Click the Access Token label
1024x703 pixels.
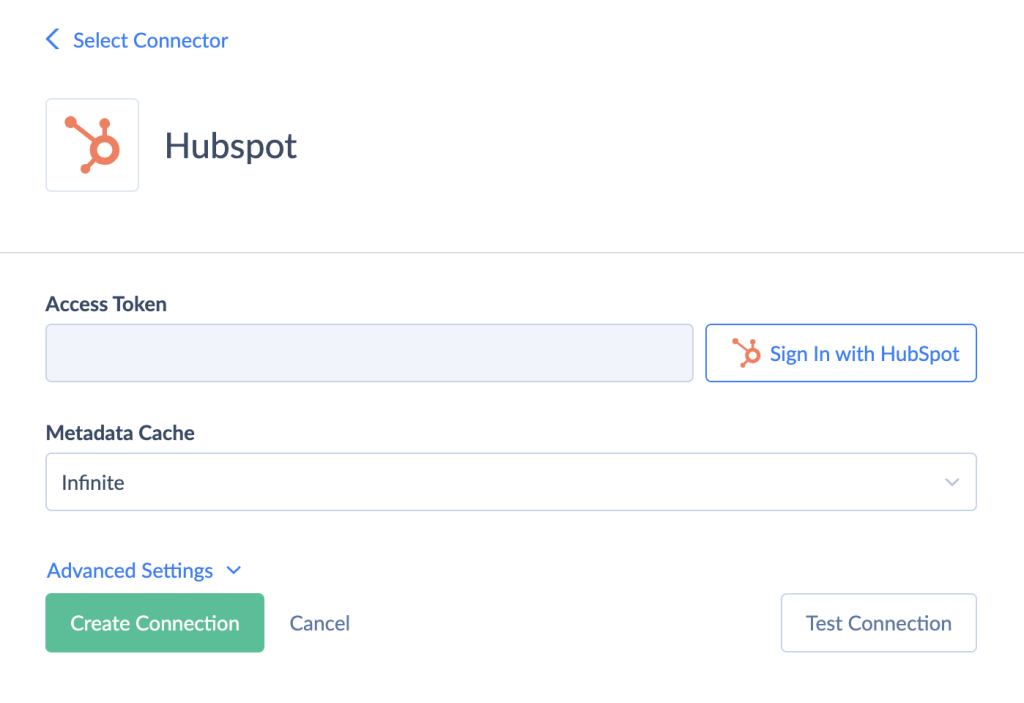tap(106, 304)
